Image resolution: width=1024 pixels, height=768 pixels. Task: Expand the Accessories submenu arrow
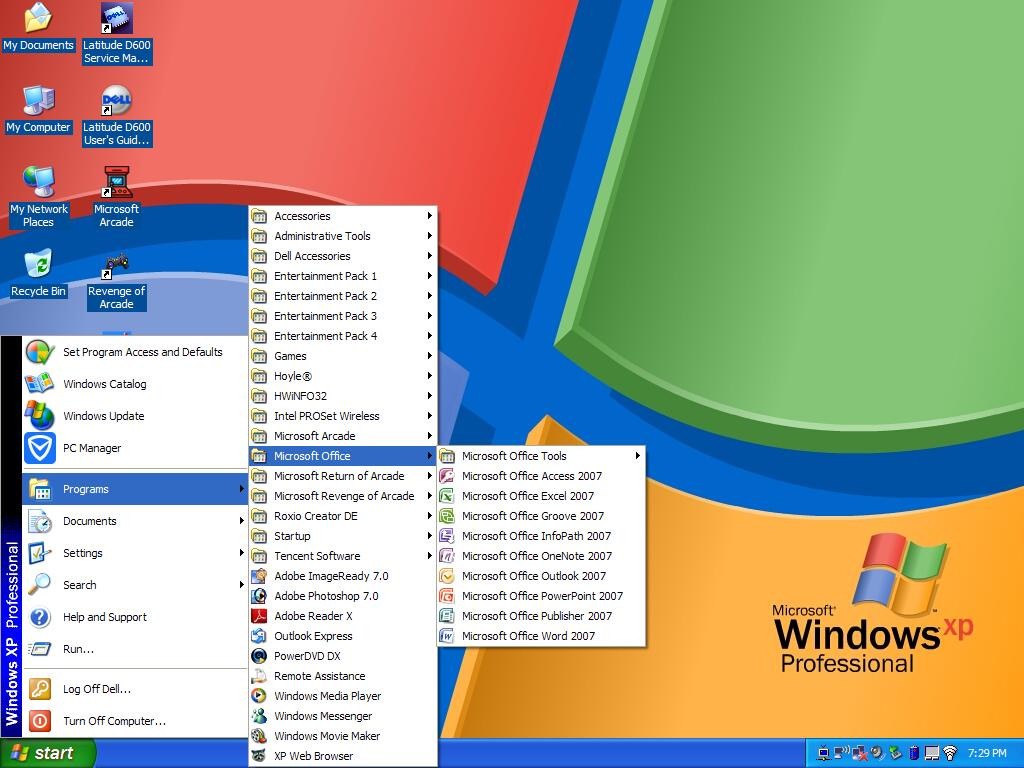(x=429, y=216)
